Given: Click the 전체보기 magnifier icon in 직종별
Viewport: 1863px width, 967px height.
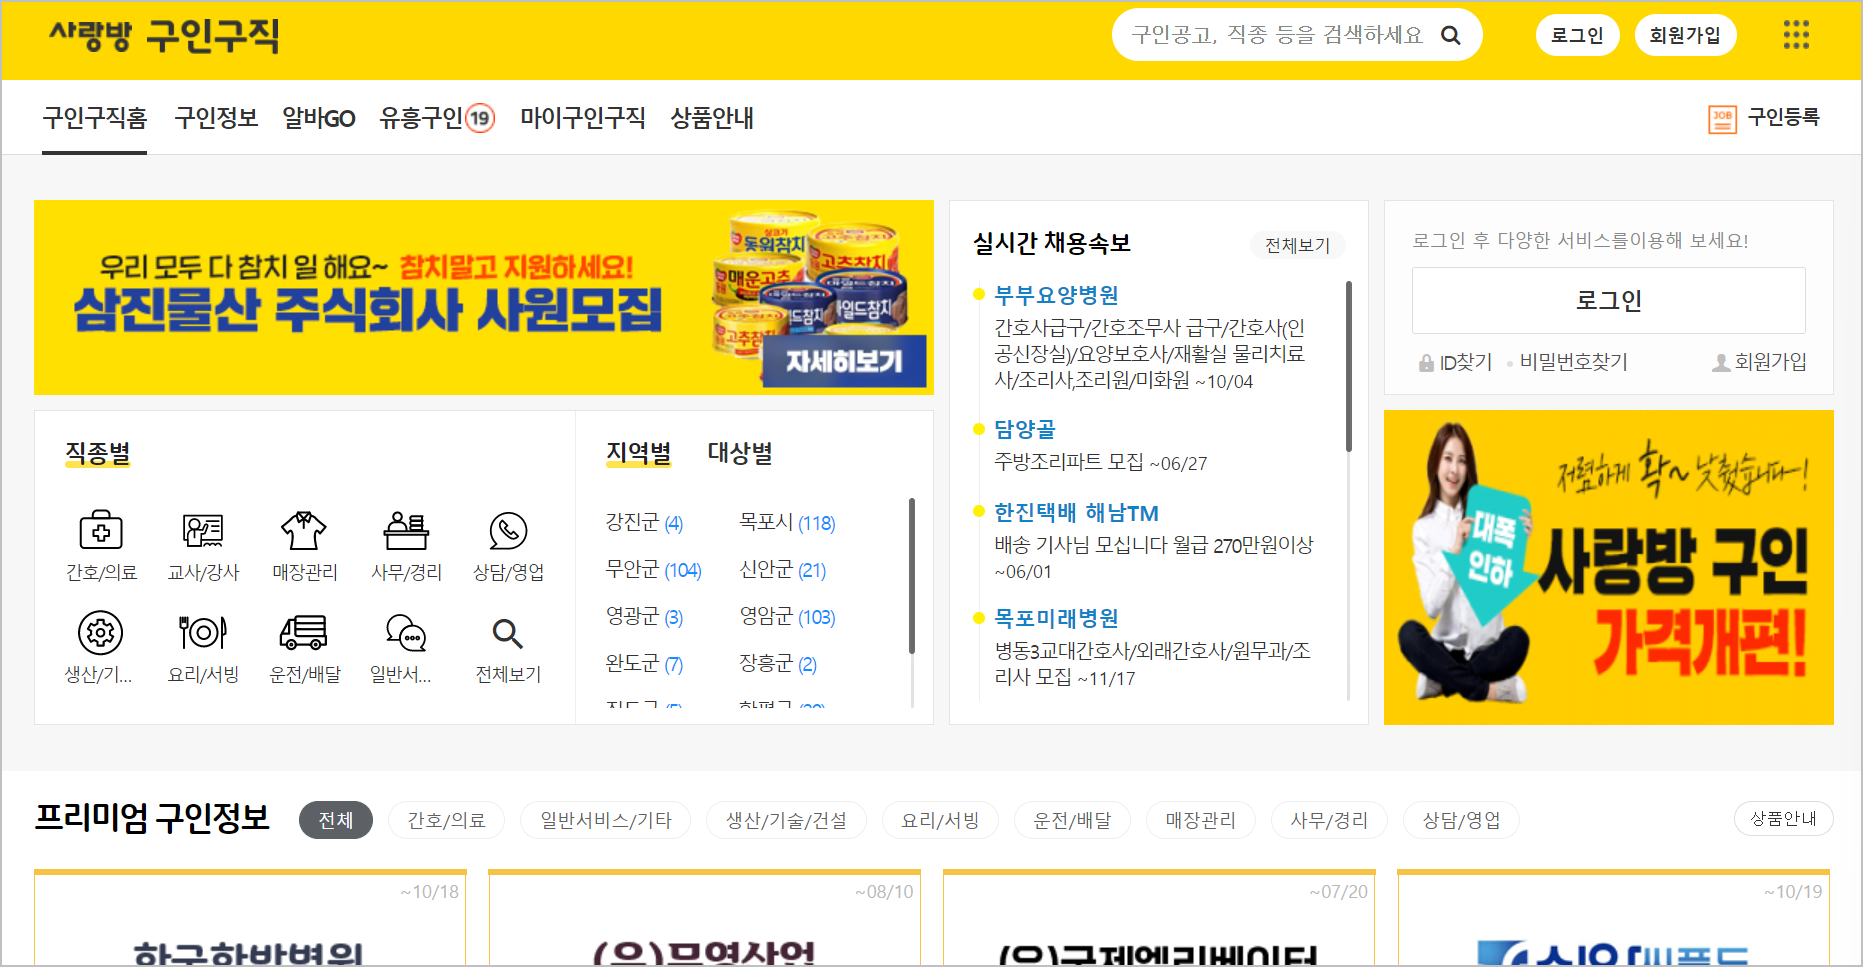Looking at the screenshot, I should tap(507, 633).
